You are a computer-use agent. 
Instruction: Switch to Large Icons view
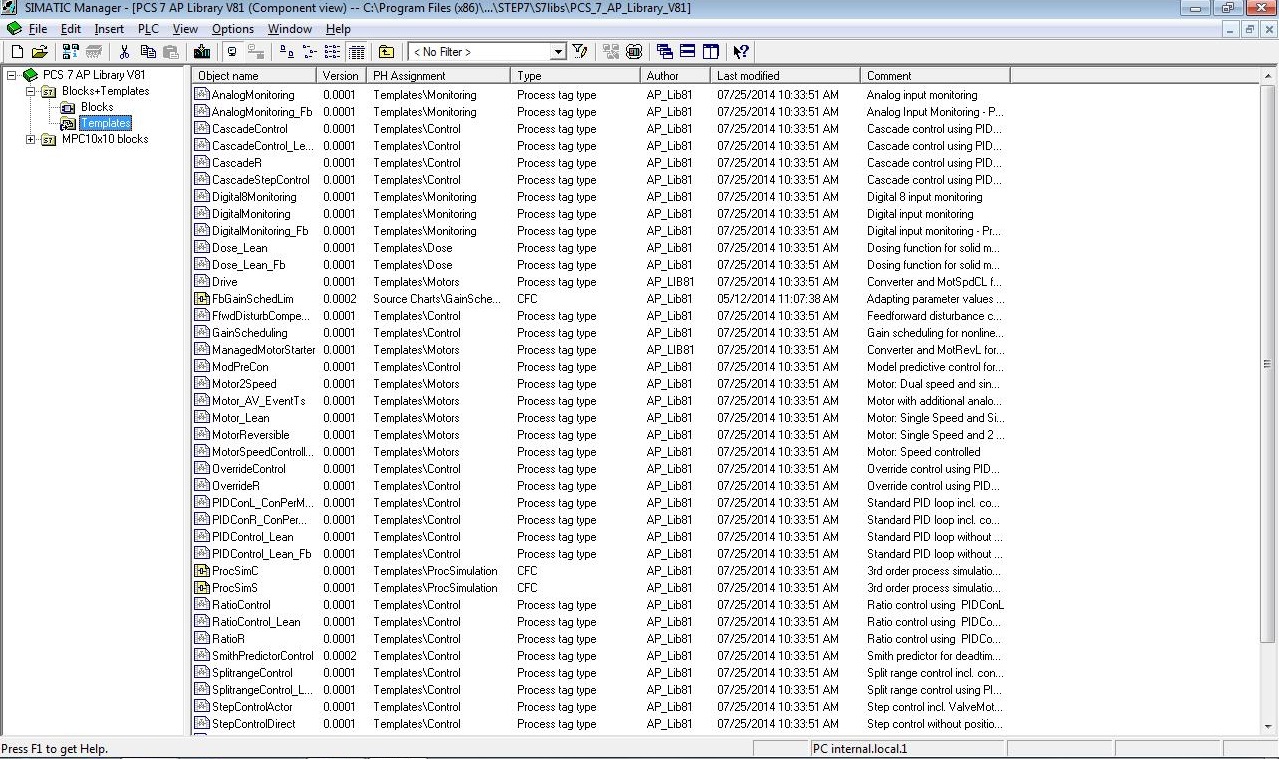tap(285, 52)
